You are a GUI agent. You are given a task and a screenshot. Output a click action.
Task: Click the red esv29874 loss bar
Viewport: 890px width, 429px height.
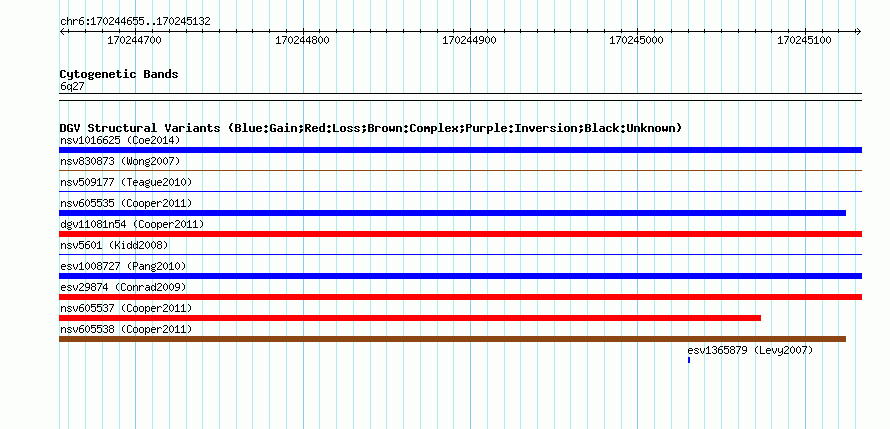click(x=460, y=297)
